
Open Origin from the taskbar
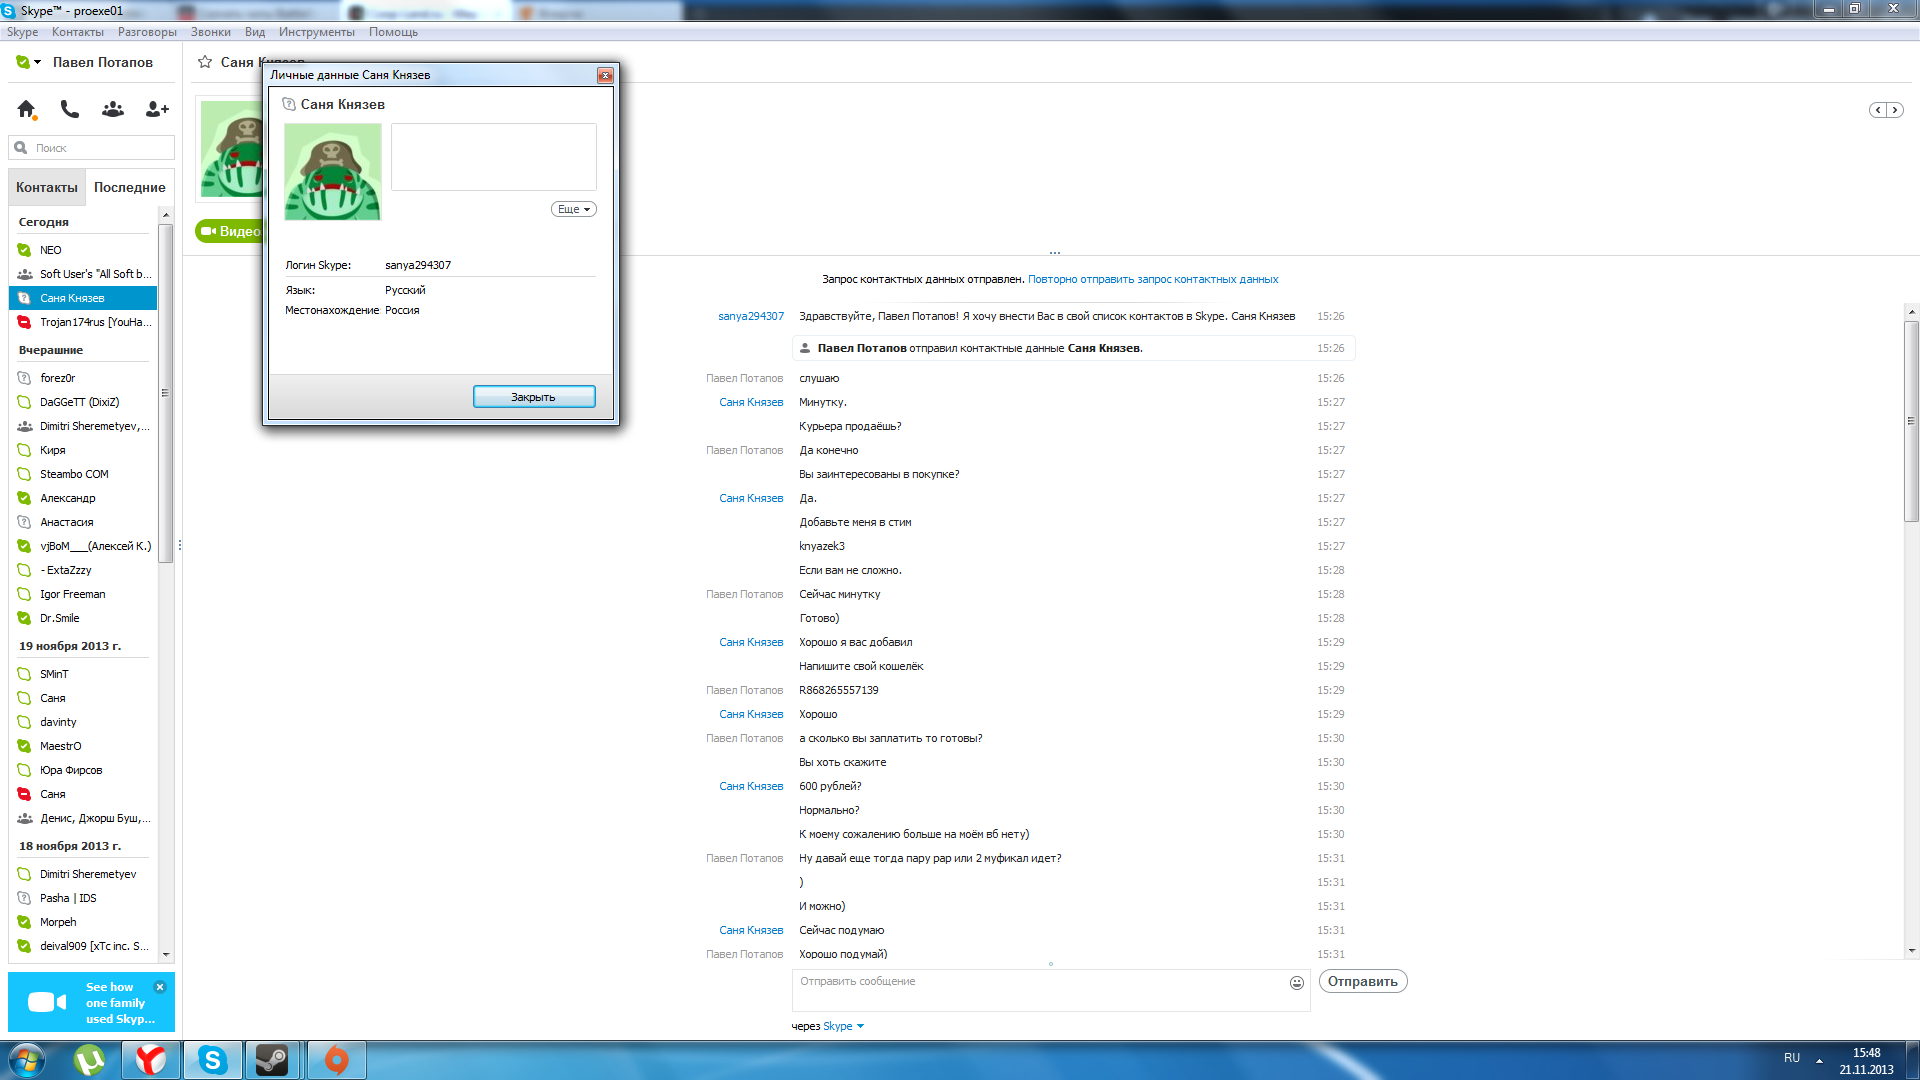click(337, 1060)
